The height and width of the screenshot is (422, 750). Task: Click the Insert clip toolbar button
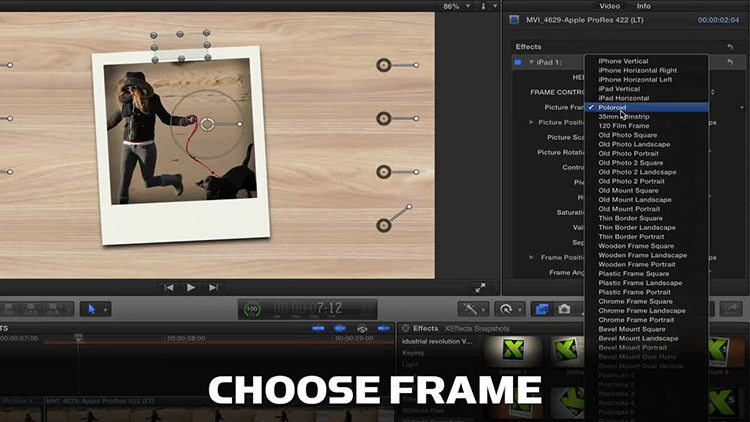(31, 309)
